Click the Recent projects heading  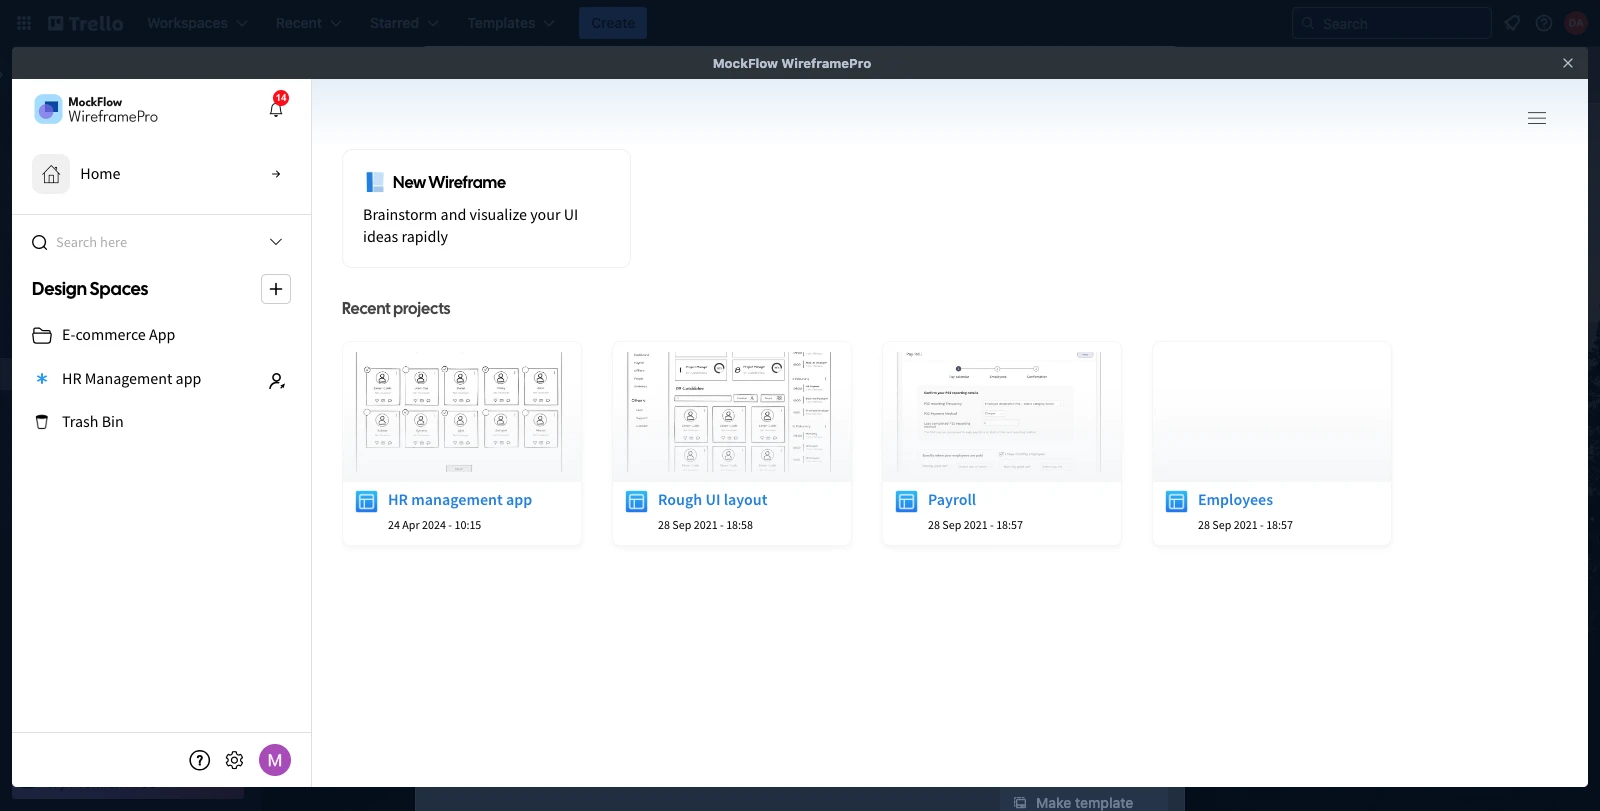pyautogui.click(x=396, y=308)
